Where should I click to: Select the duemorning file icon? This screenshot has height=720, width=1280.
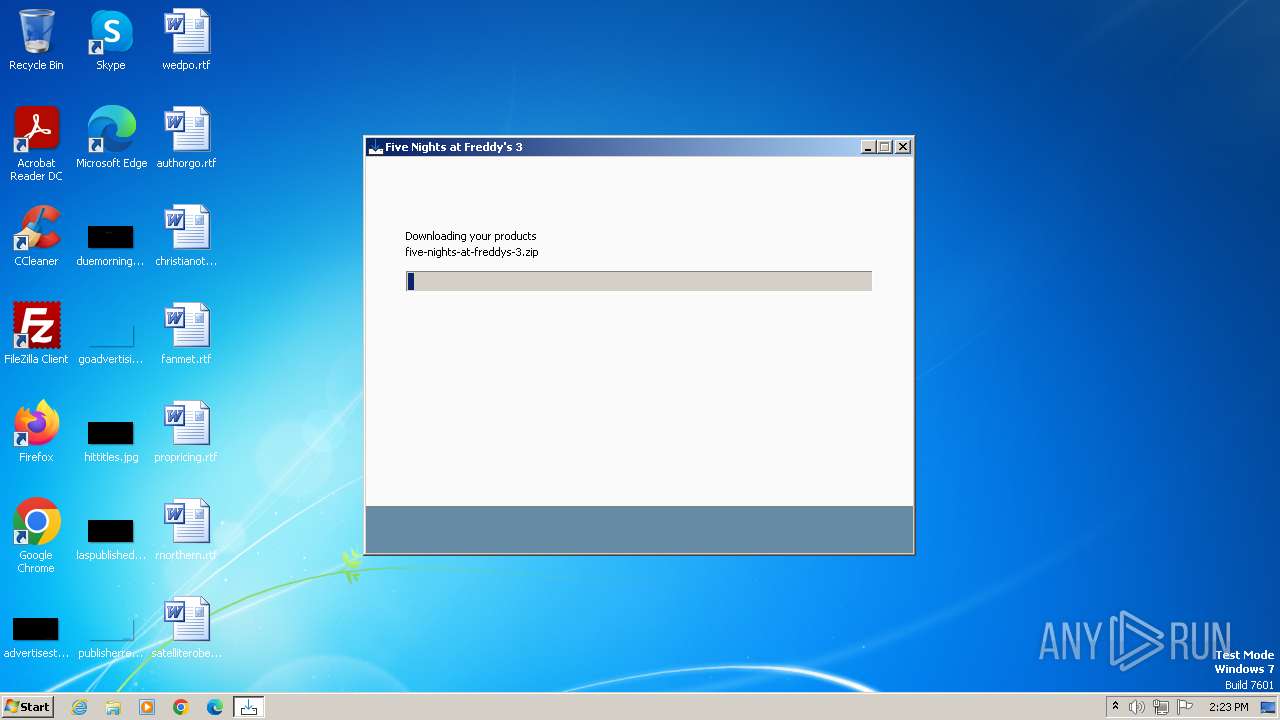[111, 243]
